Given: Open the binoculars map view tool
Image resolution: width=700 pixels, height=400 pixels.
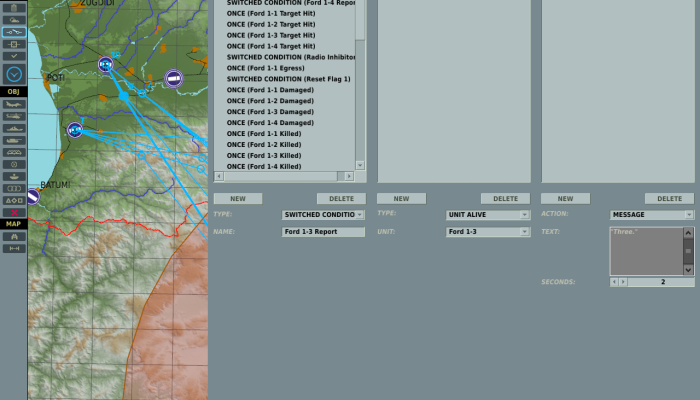Looking at the screenshot, I should [14, 237].
